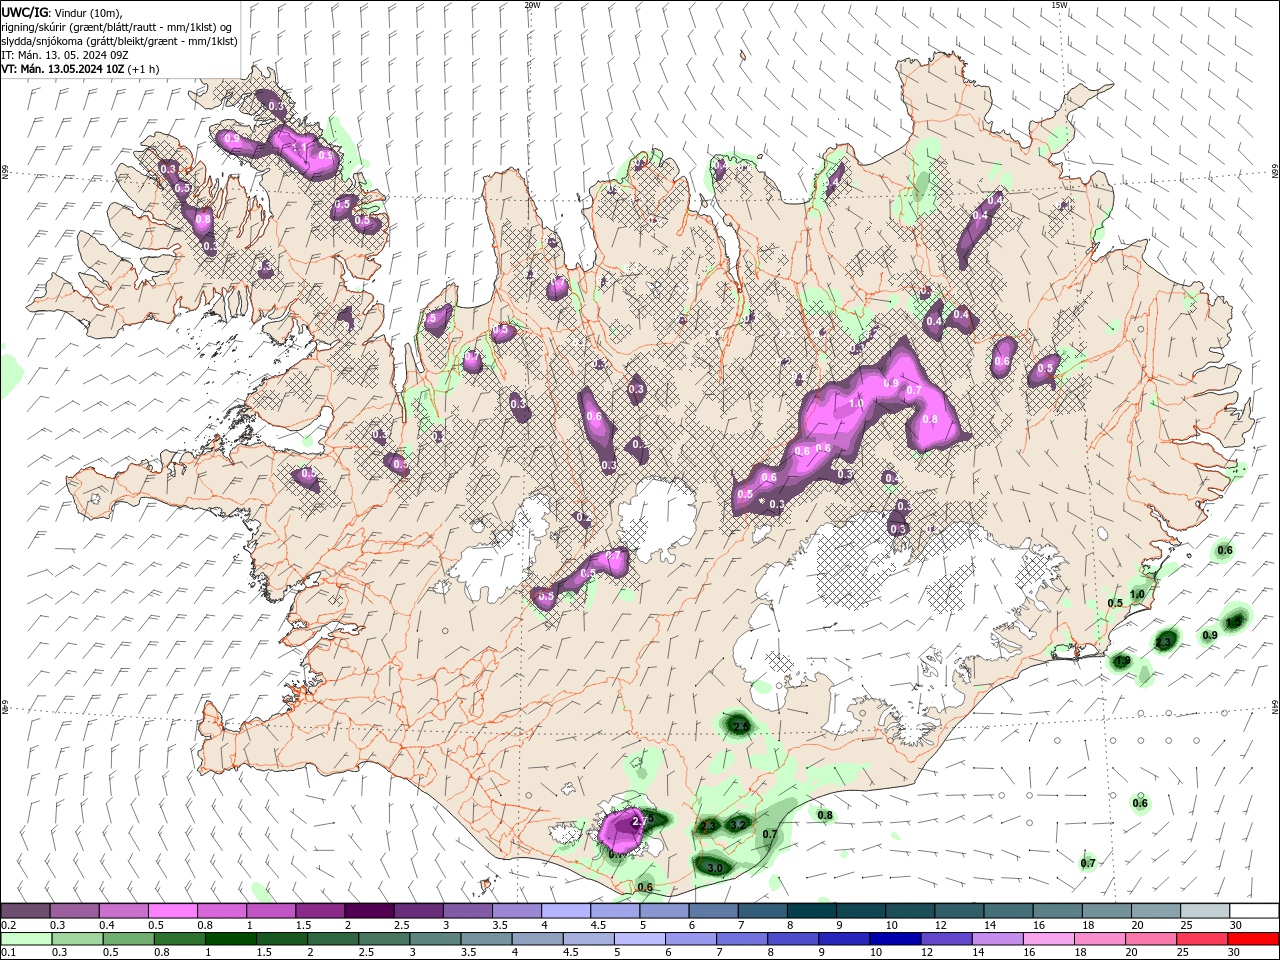Click the '3.0' rain value on the south coast
Viewport: 1280px width, 960px height.
click(714, 868)
